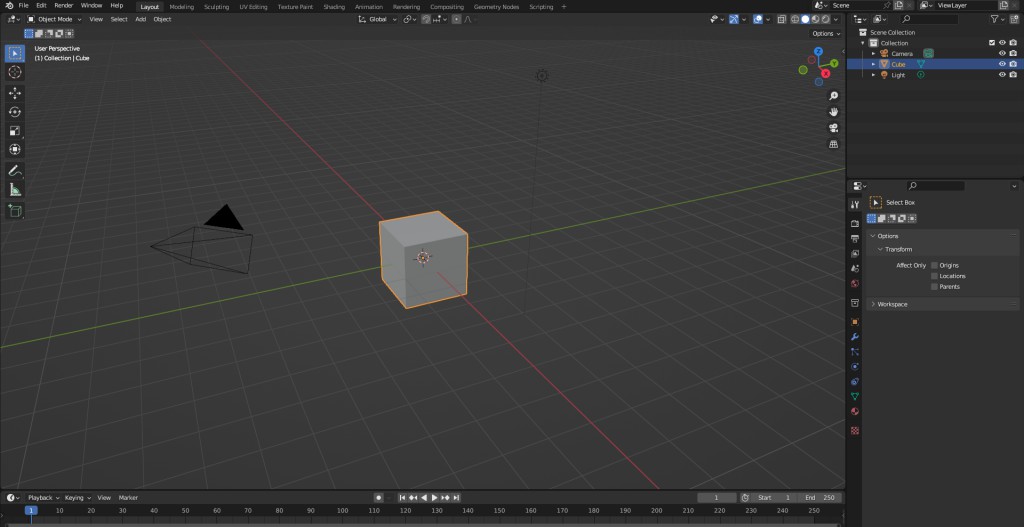Select the Move tool in the toolbar
The image size is (1024, 527).
click(15, 92)
